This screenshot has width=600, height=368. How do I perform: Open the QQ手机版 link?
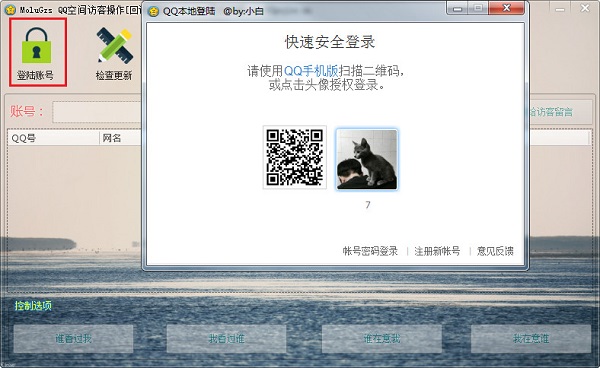click(311, 71)
